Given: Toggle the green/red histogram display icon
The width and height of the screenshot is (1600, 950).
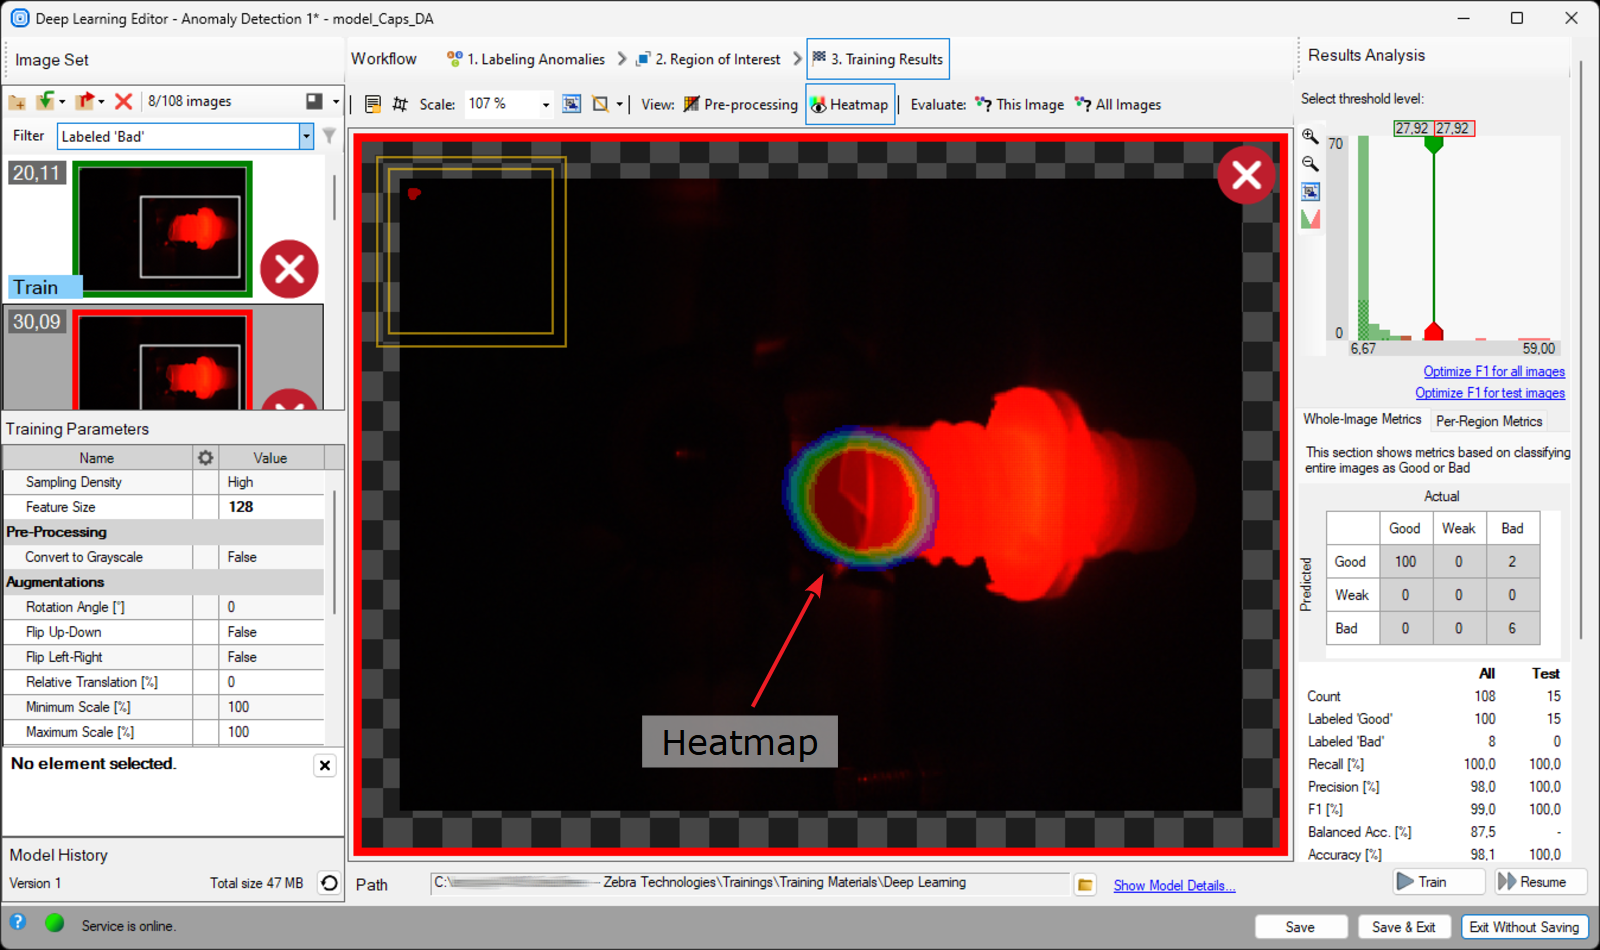Looking at the screenshot, I should (1310, 219).
